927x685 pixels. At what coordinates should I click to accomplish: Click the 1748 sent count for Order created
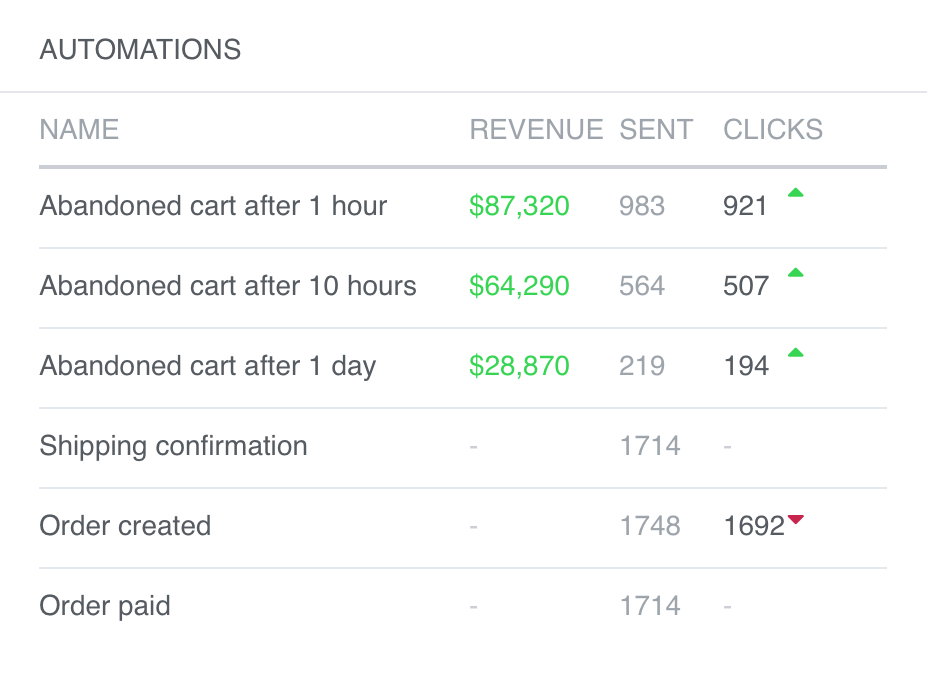click(650, 526)
